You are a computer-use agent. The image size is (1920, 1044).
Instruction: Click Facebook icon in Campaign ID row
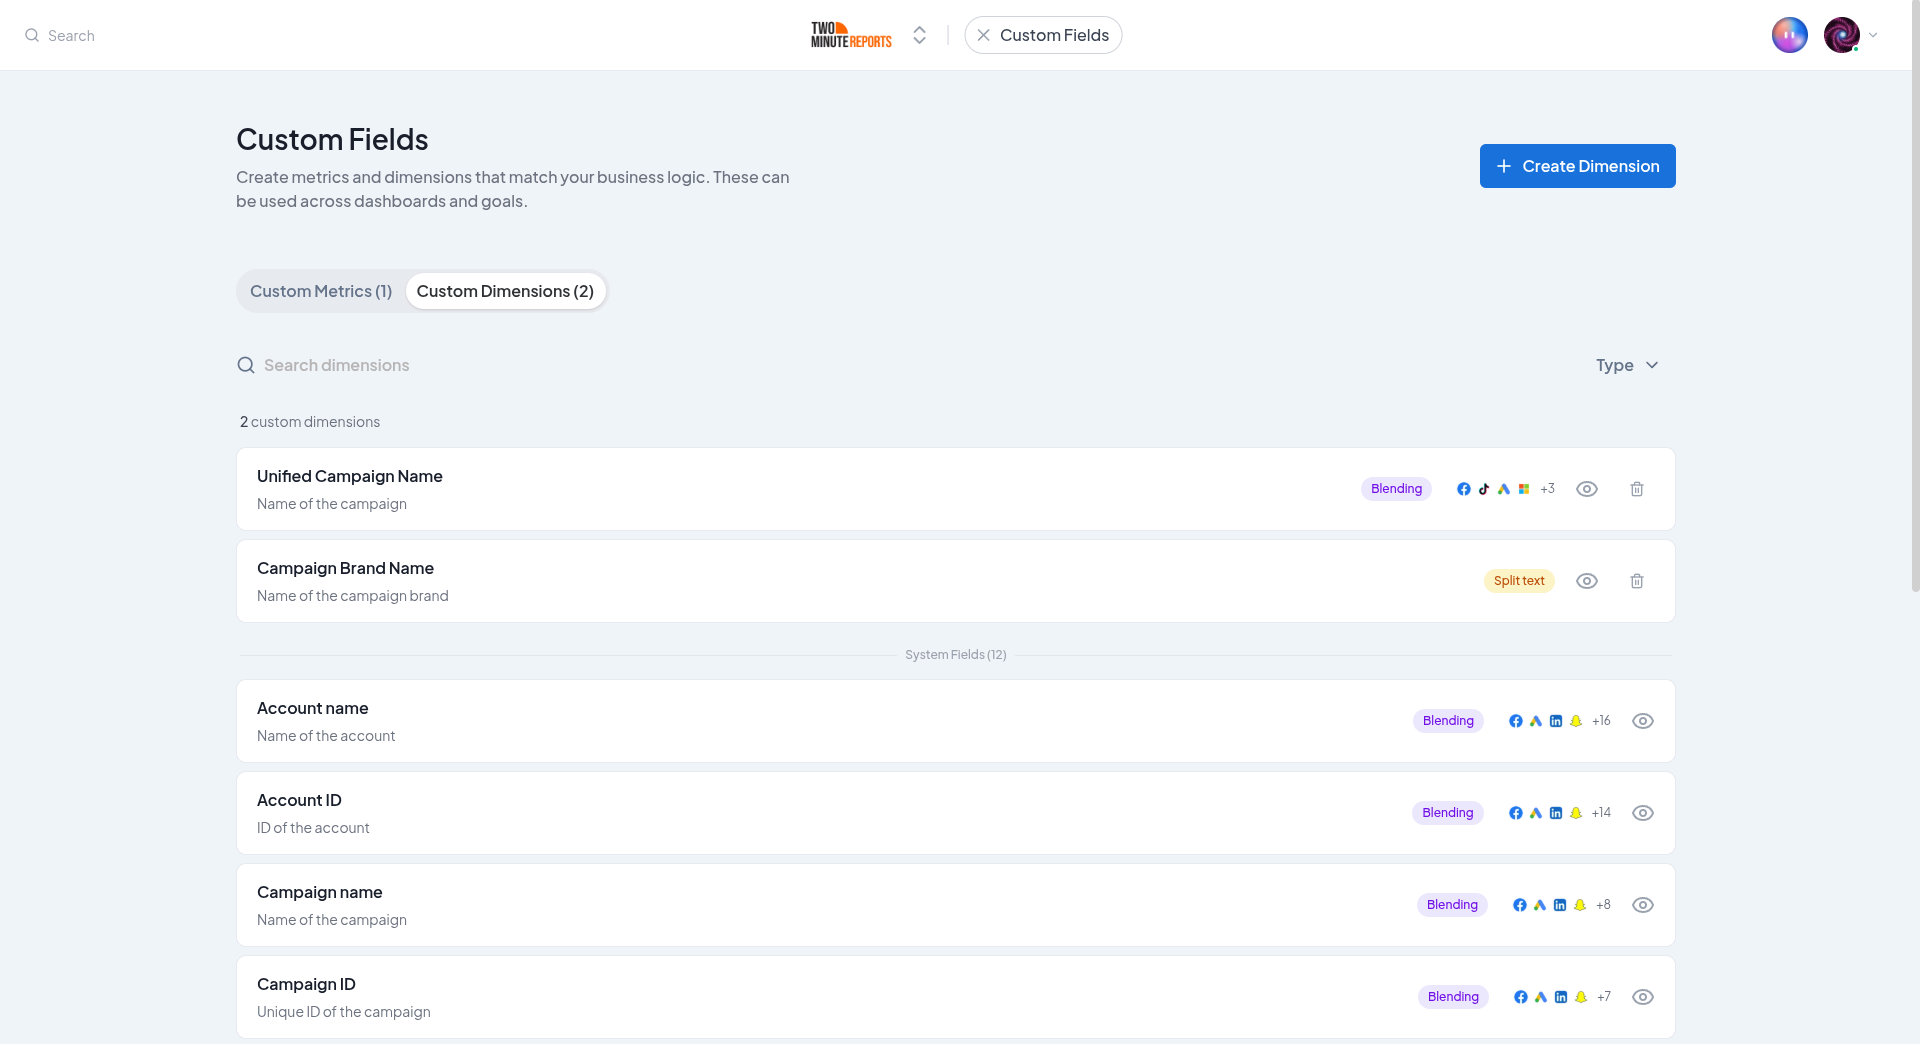[x=1521, y=997]
